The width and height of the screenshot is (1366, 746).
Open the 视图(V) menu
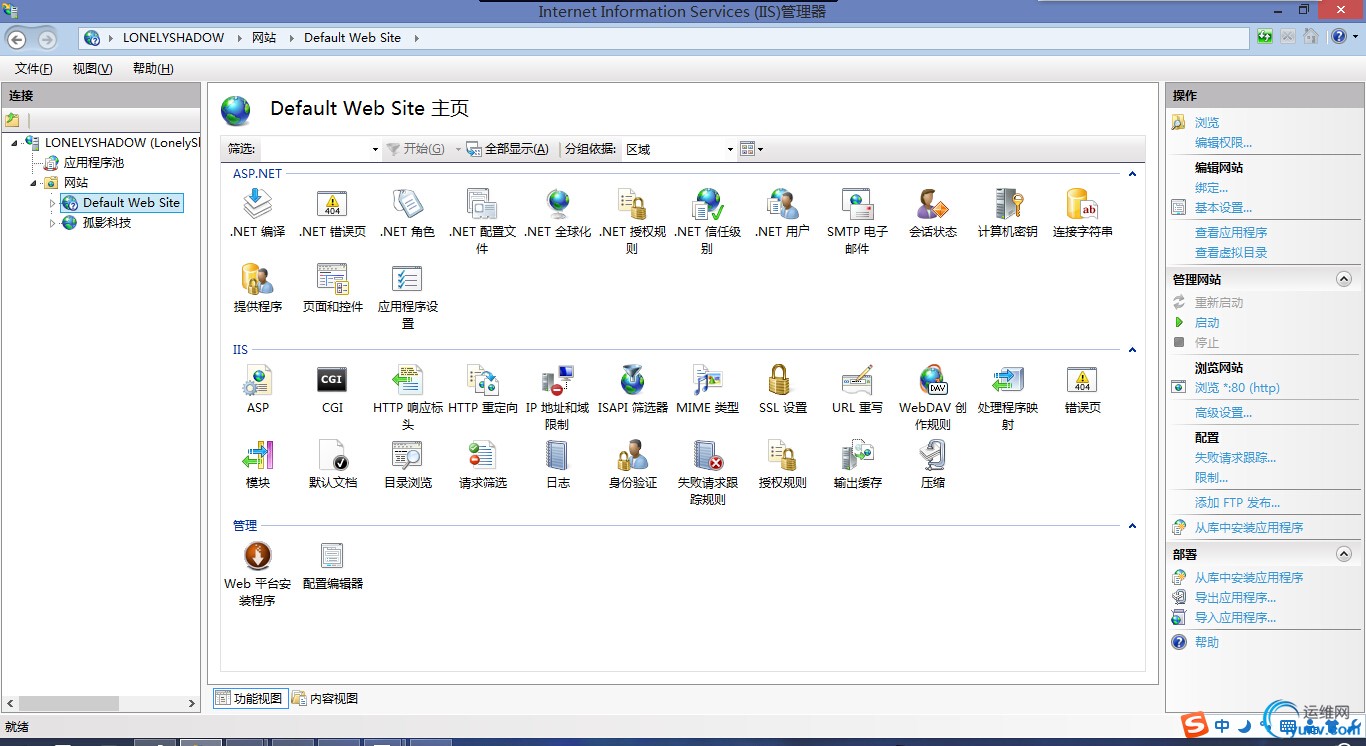click(x=92, y=69)
